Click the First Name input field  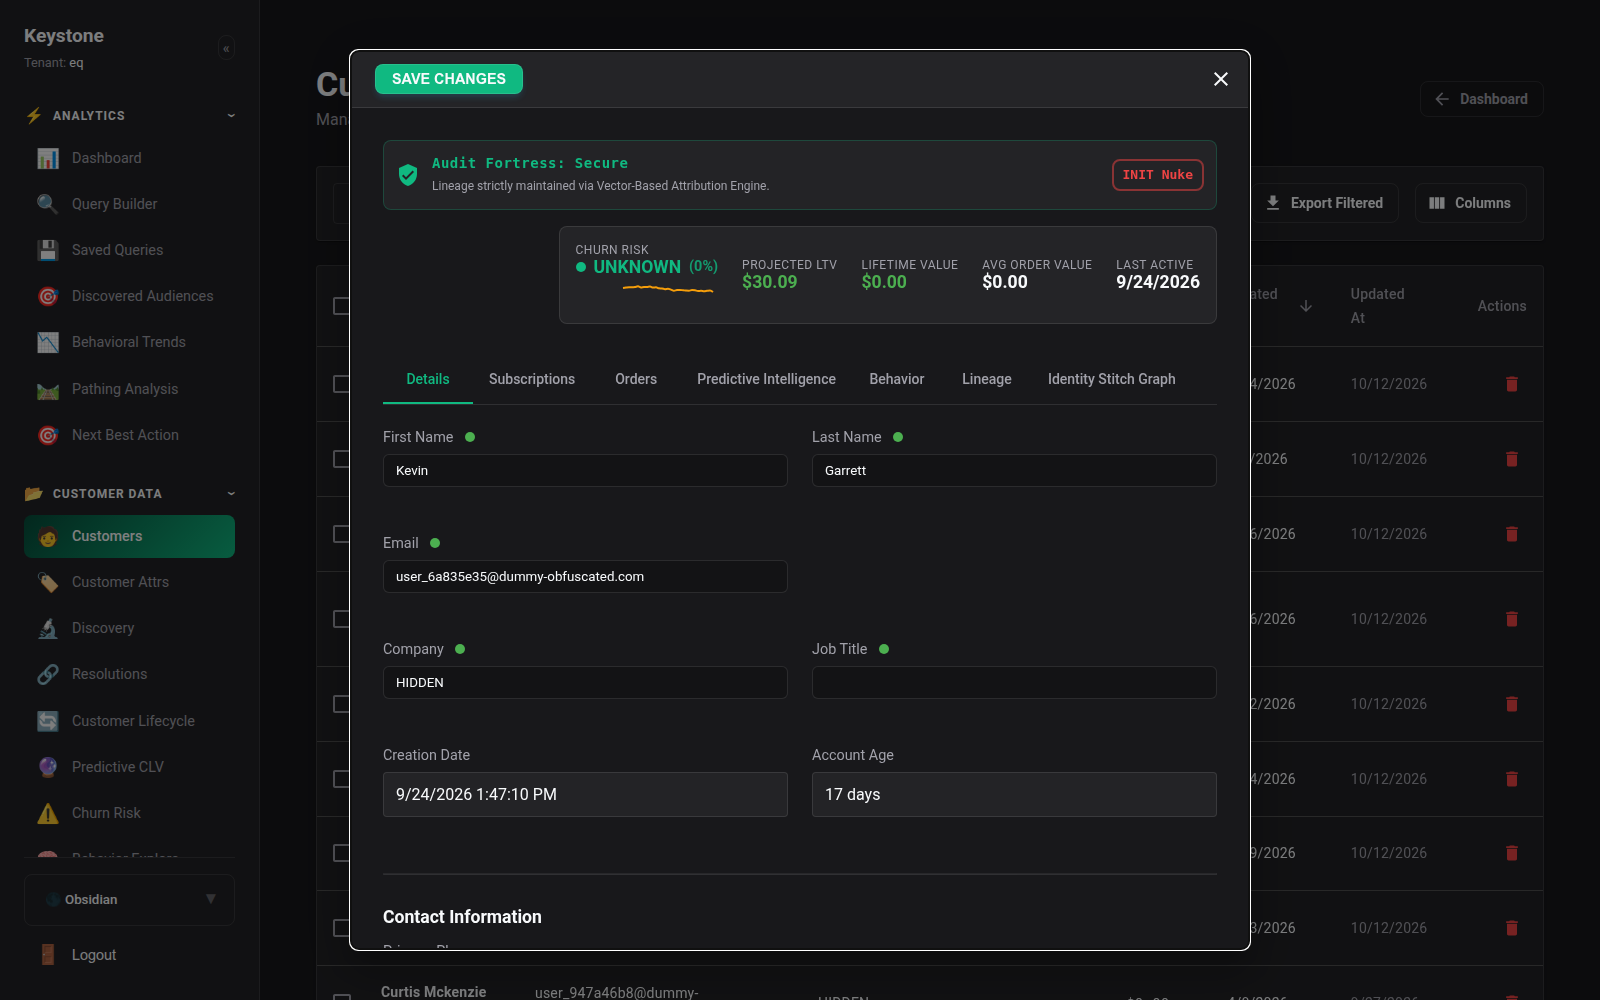click(x=585, y=471)
